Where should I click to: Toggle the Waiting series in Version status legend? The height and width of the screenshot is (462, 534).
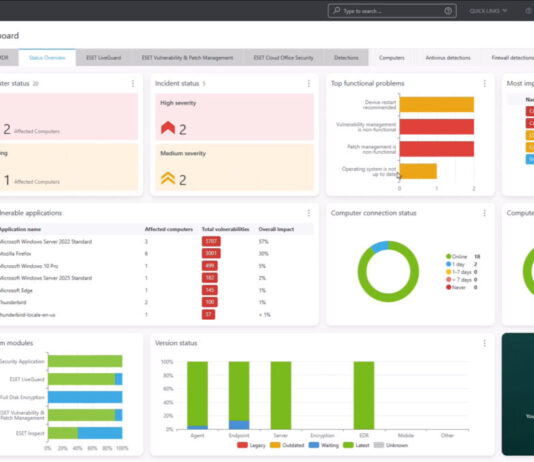pos(324,445)
